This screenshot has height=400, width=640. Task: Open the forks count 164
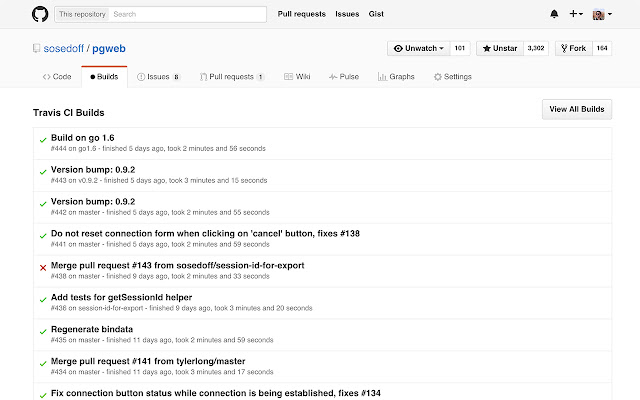click(x=602, y=48)
